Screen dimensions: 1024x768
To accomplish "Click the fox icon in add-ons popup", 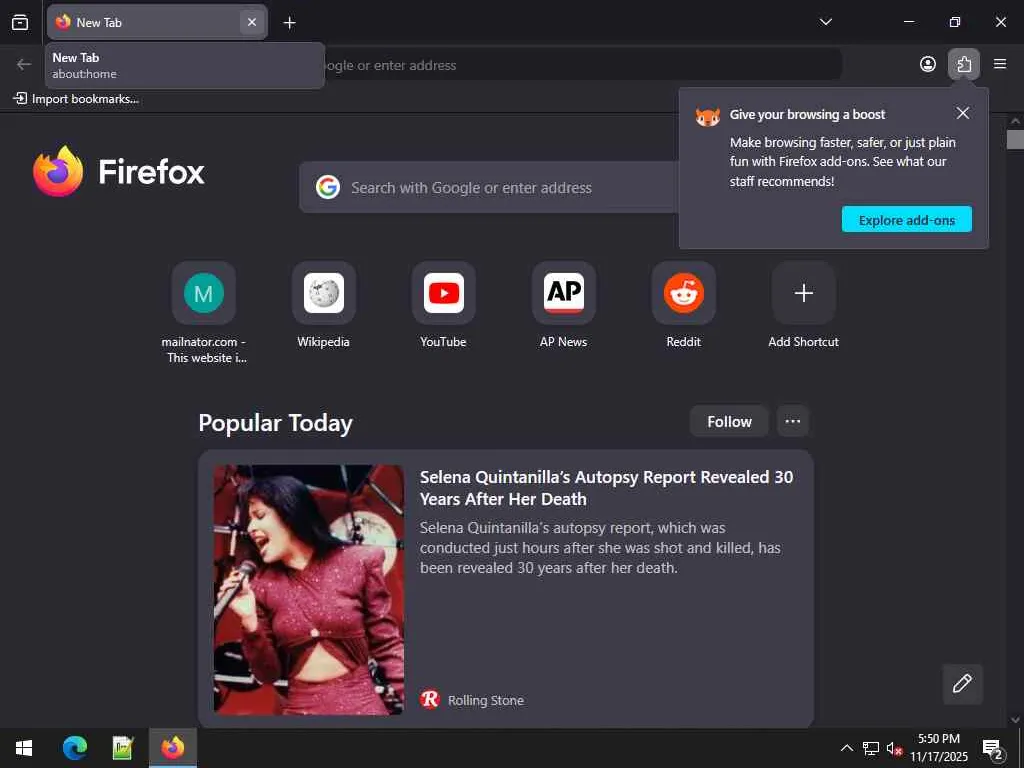I will 707,117.
